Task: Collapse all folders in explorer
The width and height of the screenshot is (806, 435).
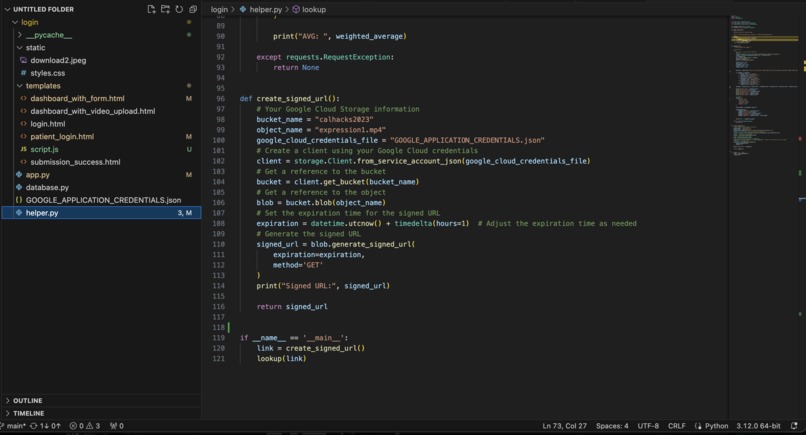Action: tap(193, 9)
